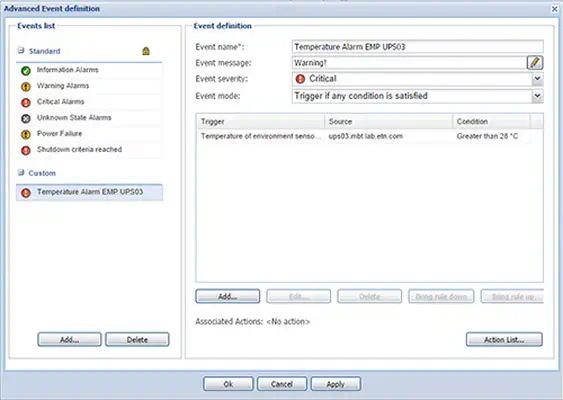This screenshot has width=563, height=400.
Task: Open the Event mode dropdown
Action: [x=537, y=96]
